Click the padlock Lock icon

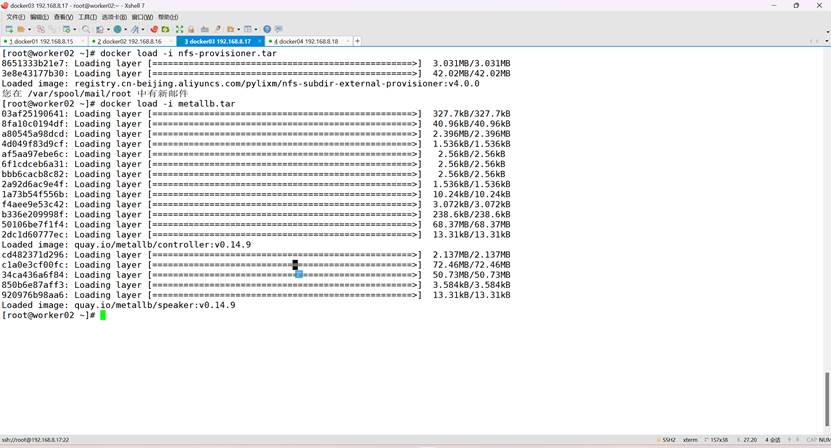[191, 29]
